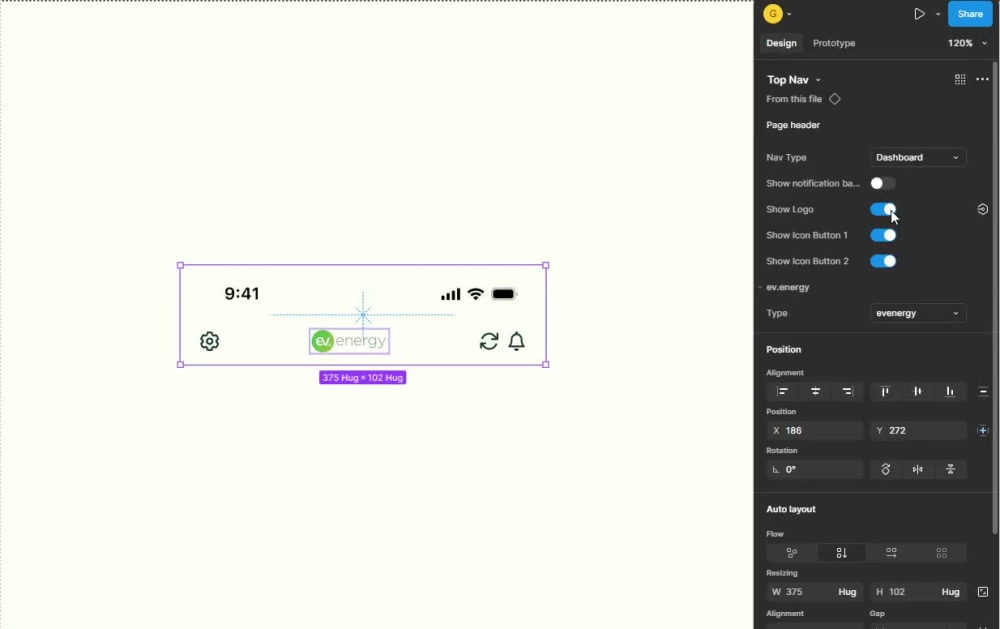Open the Type evenergy dropdown
The image size is (1000, 629).
pyautogui.click(x=917, y=313)
